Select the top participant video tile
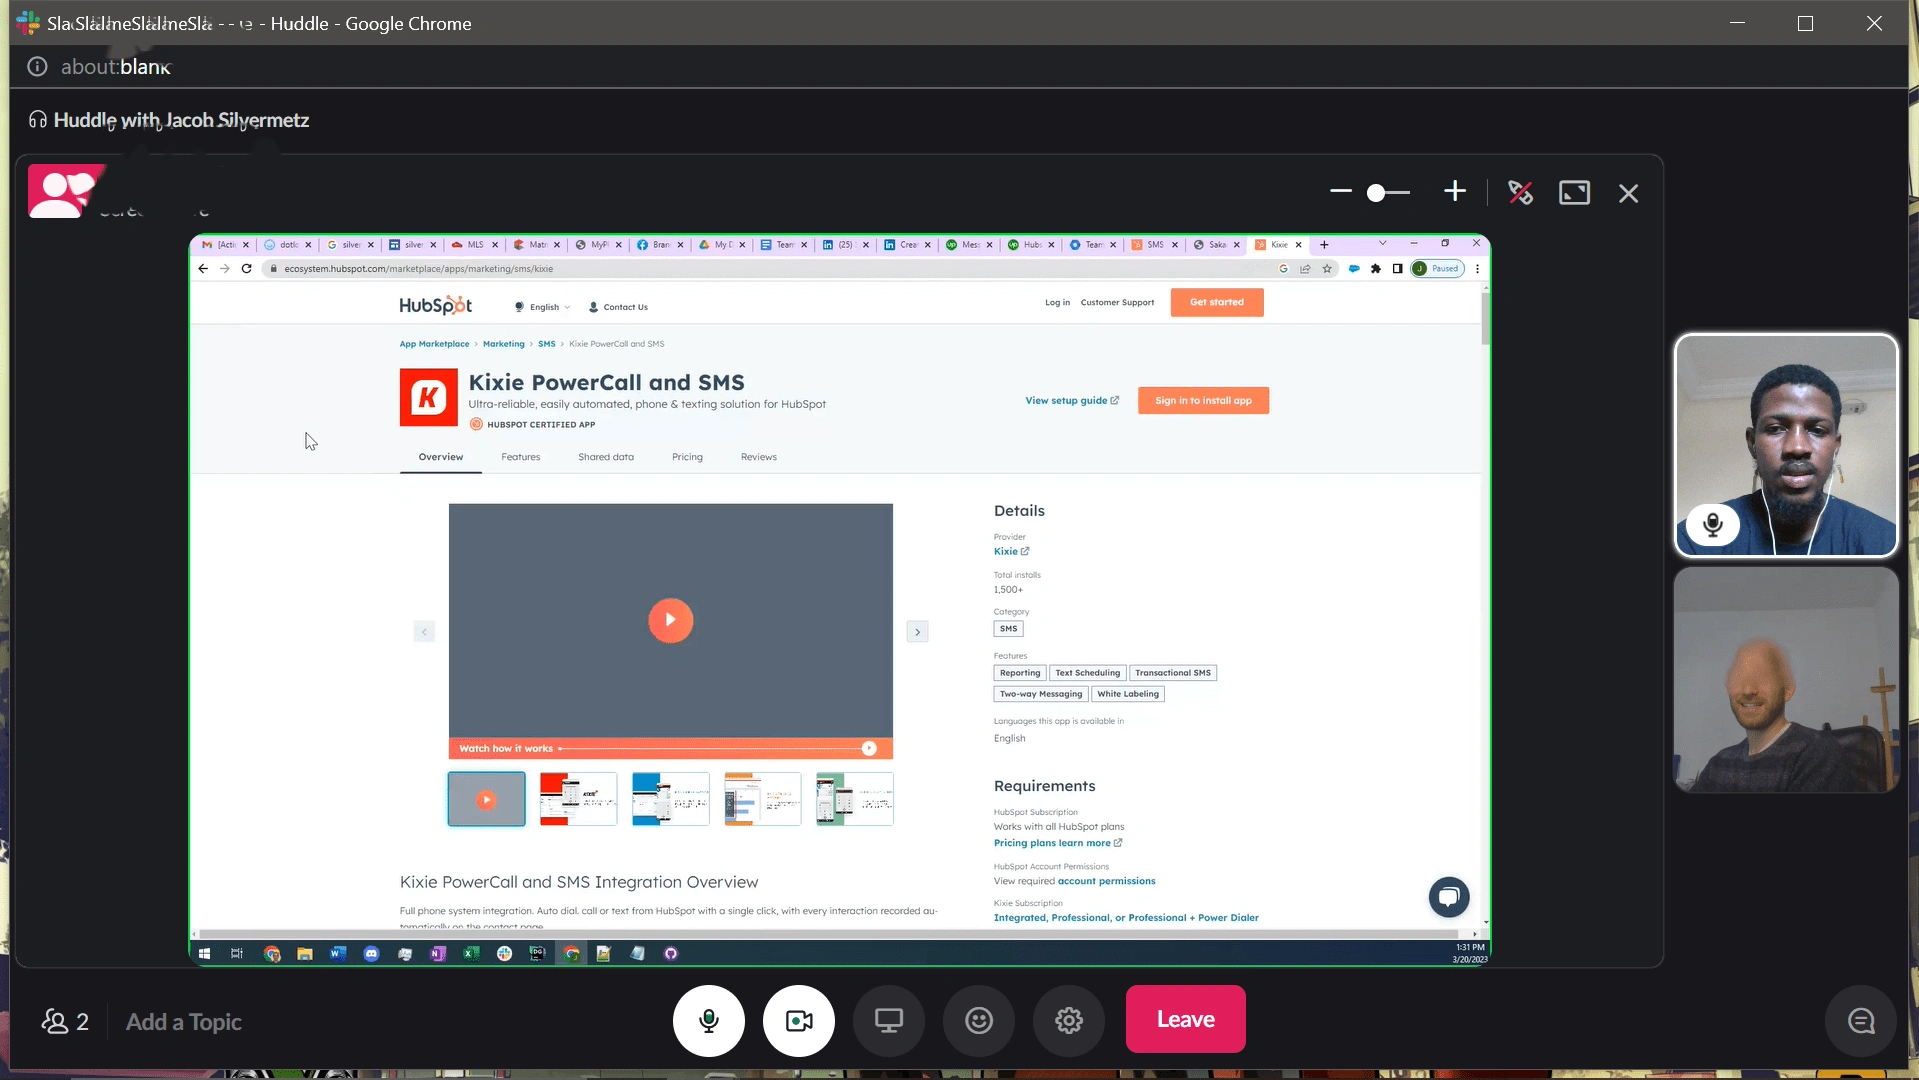This screenshot has width=1919, height=1080. click(x=1786, y=445)
